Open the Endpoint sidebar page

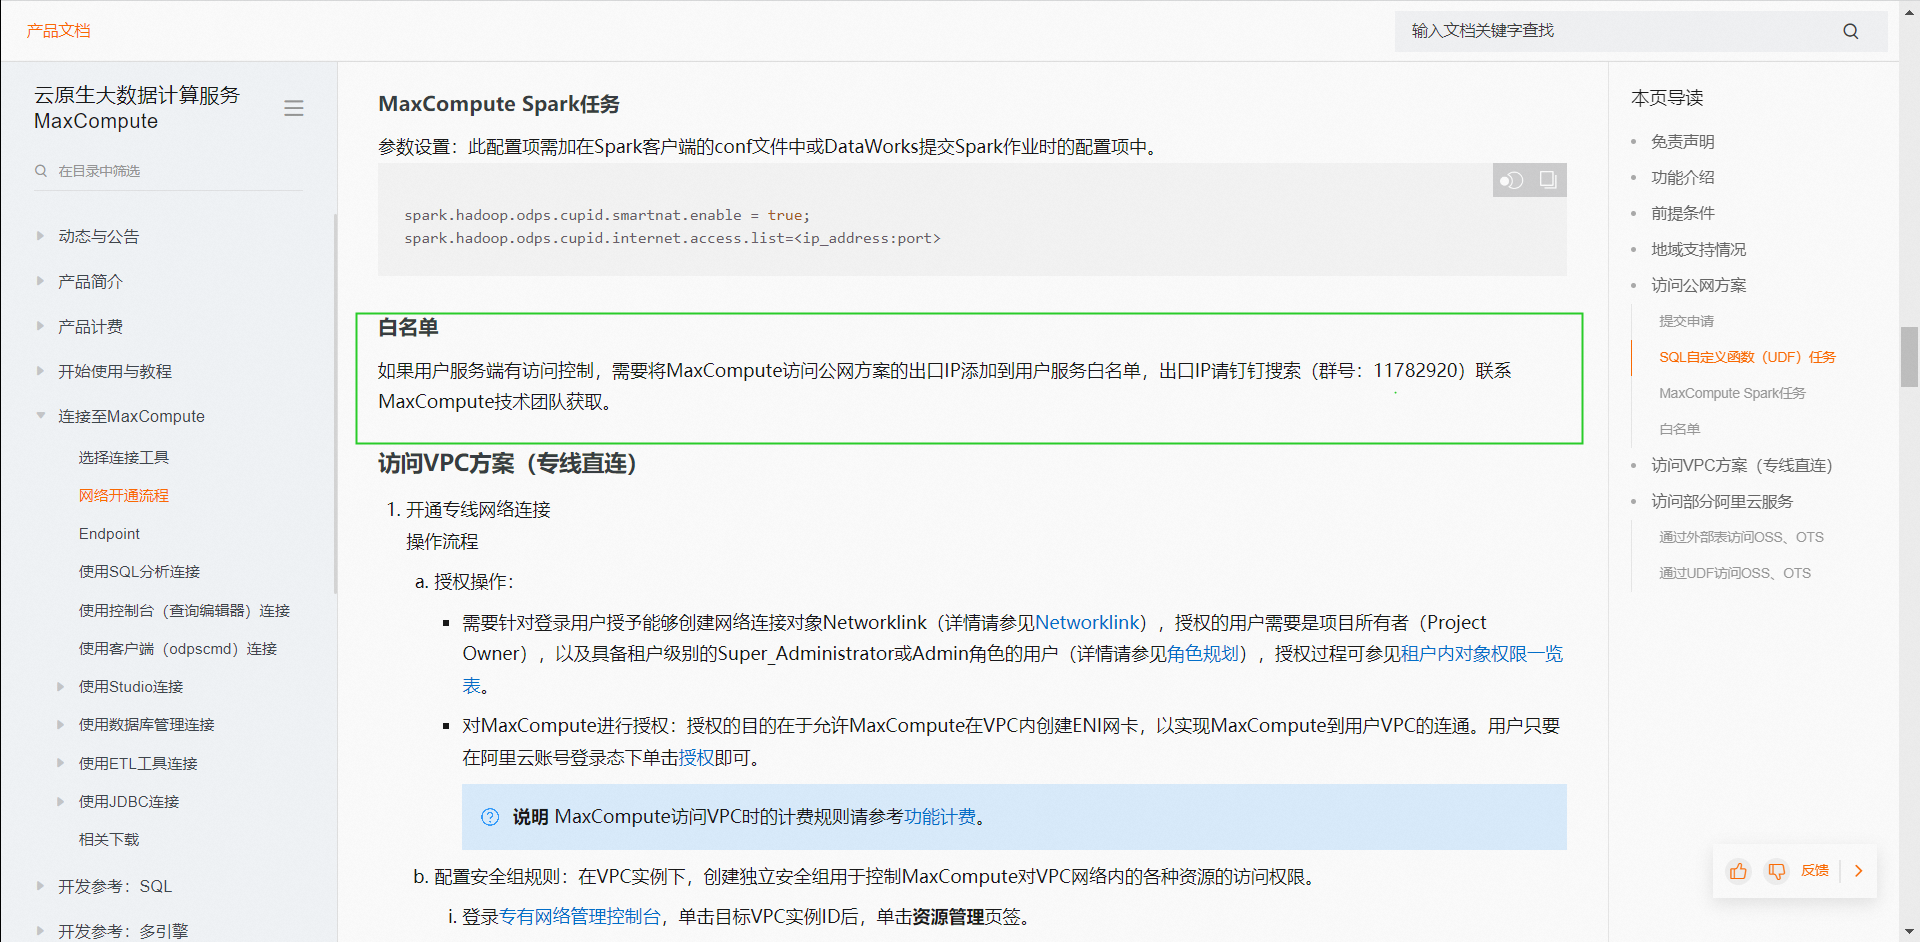tap(109, 534)
